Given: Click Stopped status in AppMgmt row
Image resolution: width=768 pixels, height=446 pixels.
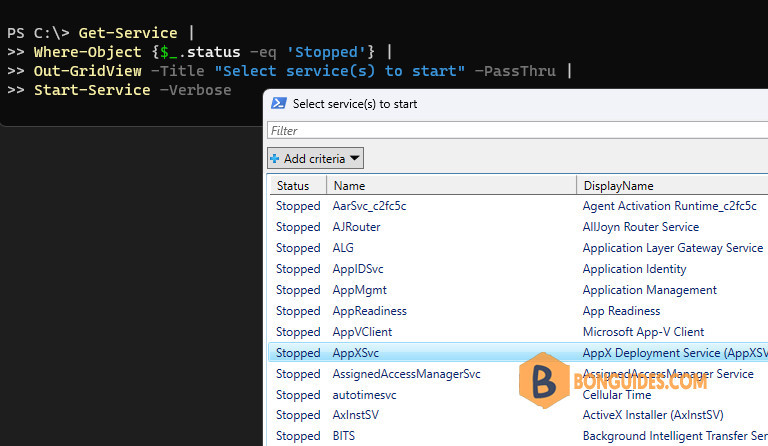Looking at the screenshot, I should coord(298,290).
